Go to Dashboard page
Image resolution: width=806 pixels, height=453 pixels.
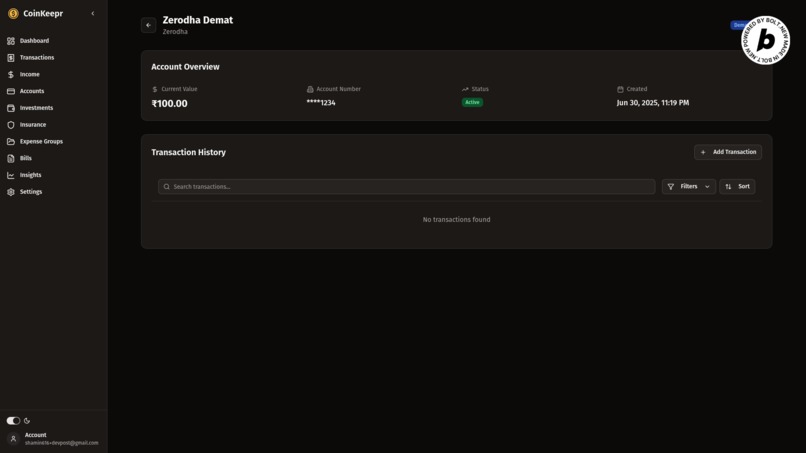[34, 41]
